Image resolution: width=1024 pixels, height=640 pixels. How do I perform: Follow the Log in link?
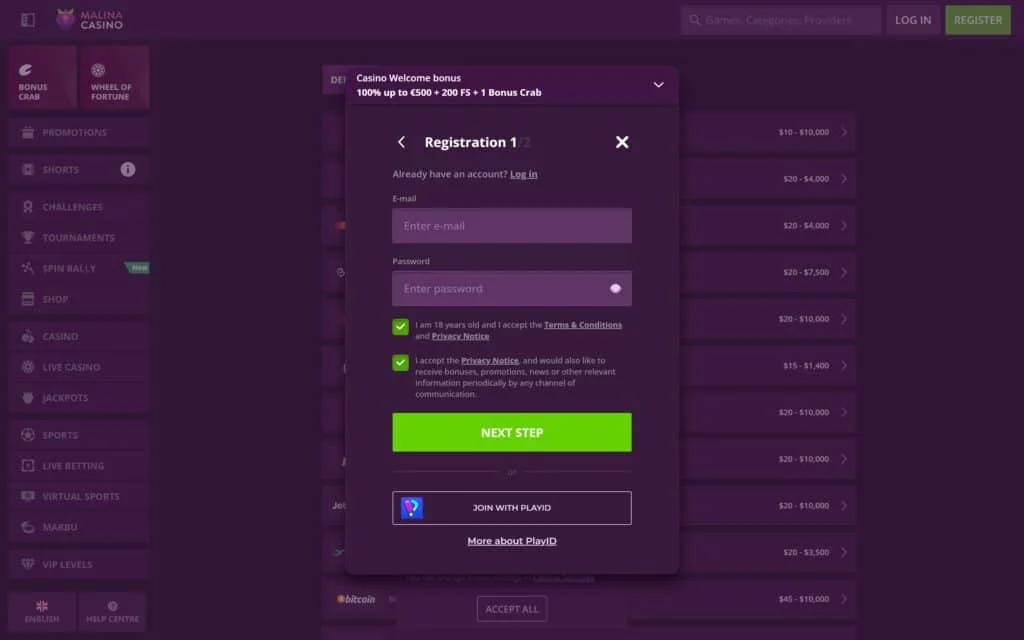click(x=524, y=174)
